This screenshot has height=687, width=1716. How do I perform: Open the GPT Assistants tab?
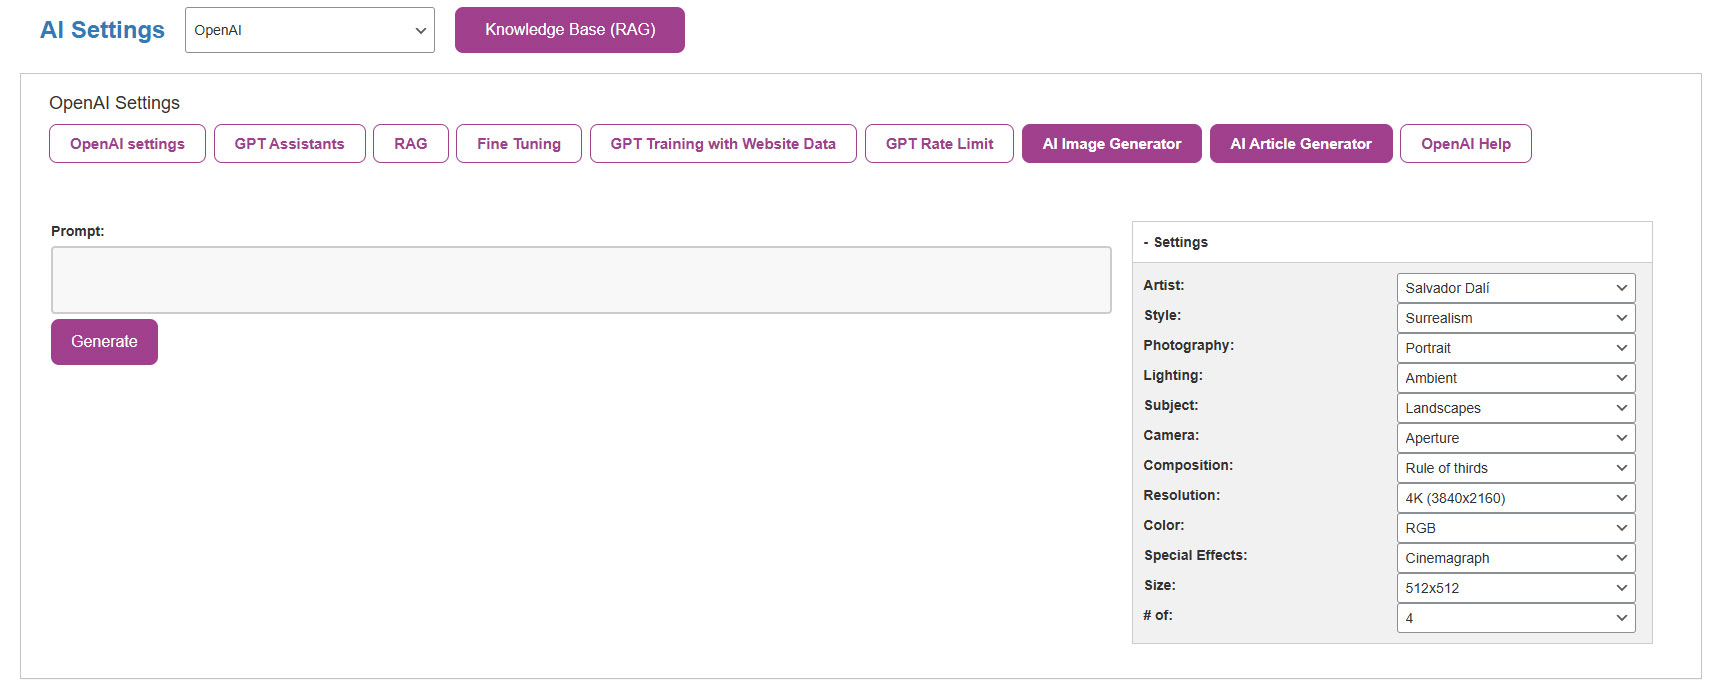[x=289, y=144]
